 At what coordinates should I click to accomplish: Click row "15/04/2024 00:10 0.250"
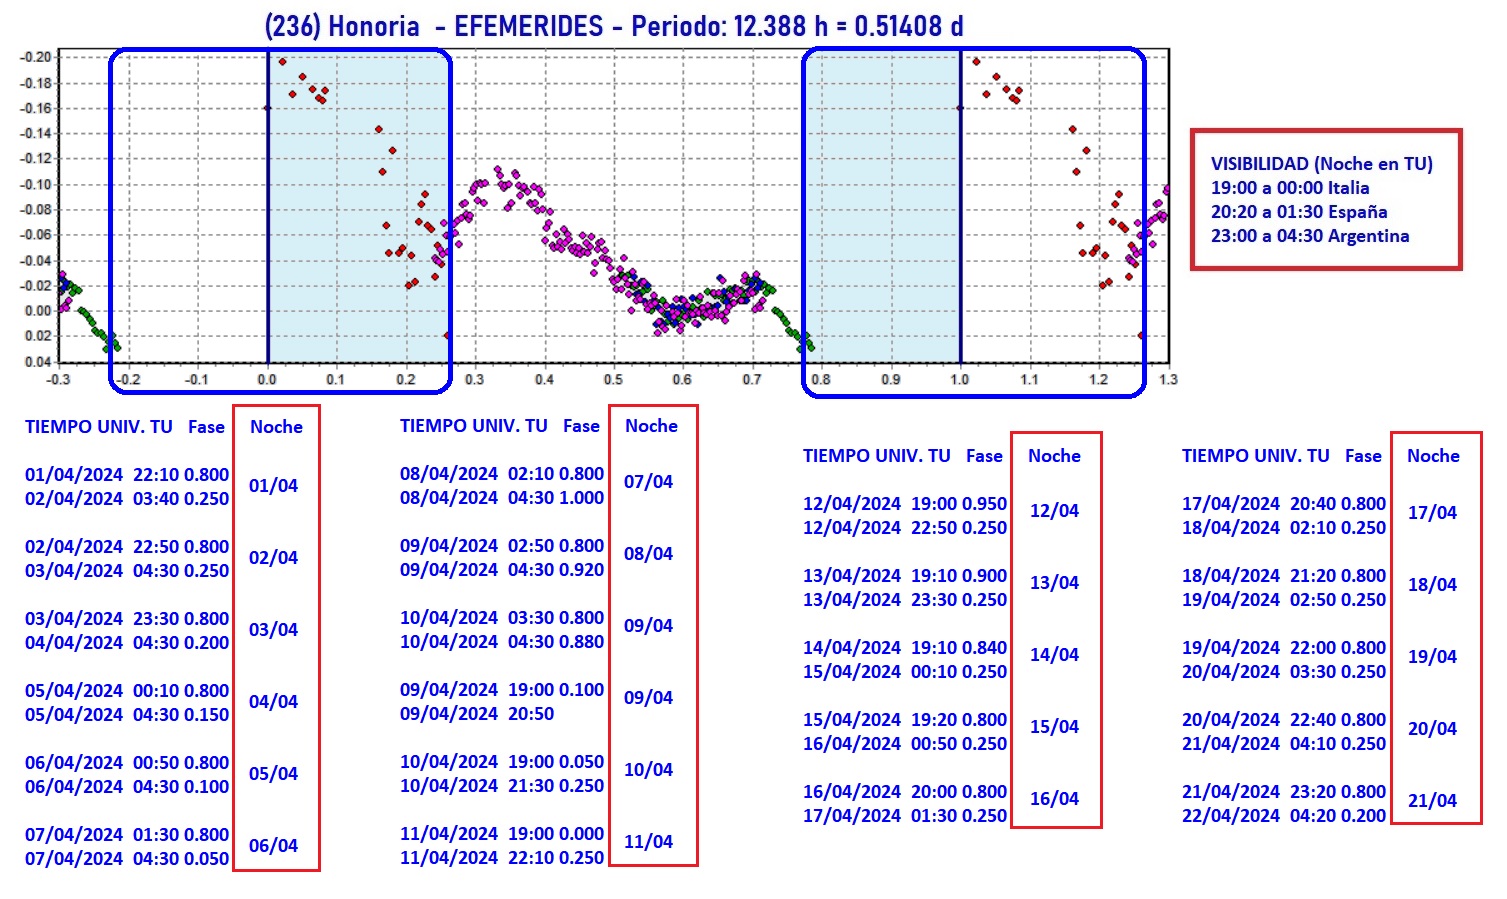click(905, 671)
